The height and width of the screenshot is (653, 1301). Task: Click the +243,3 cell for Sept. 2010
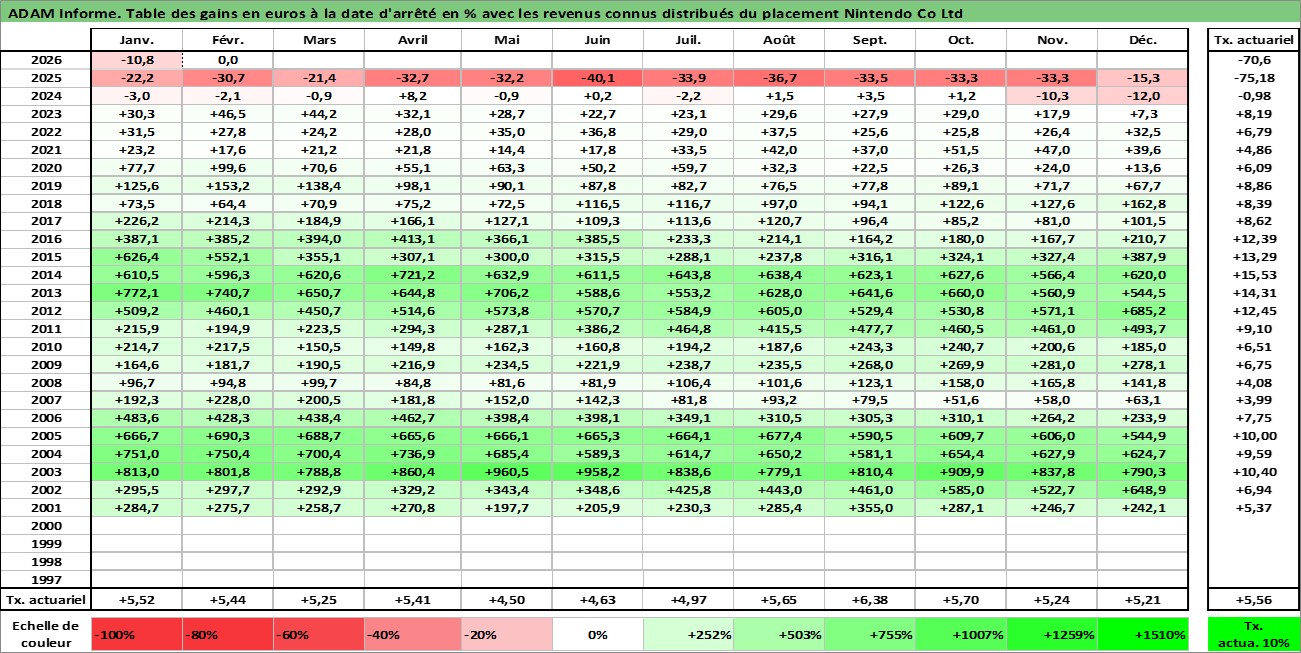(870, 347)
